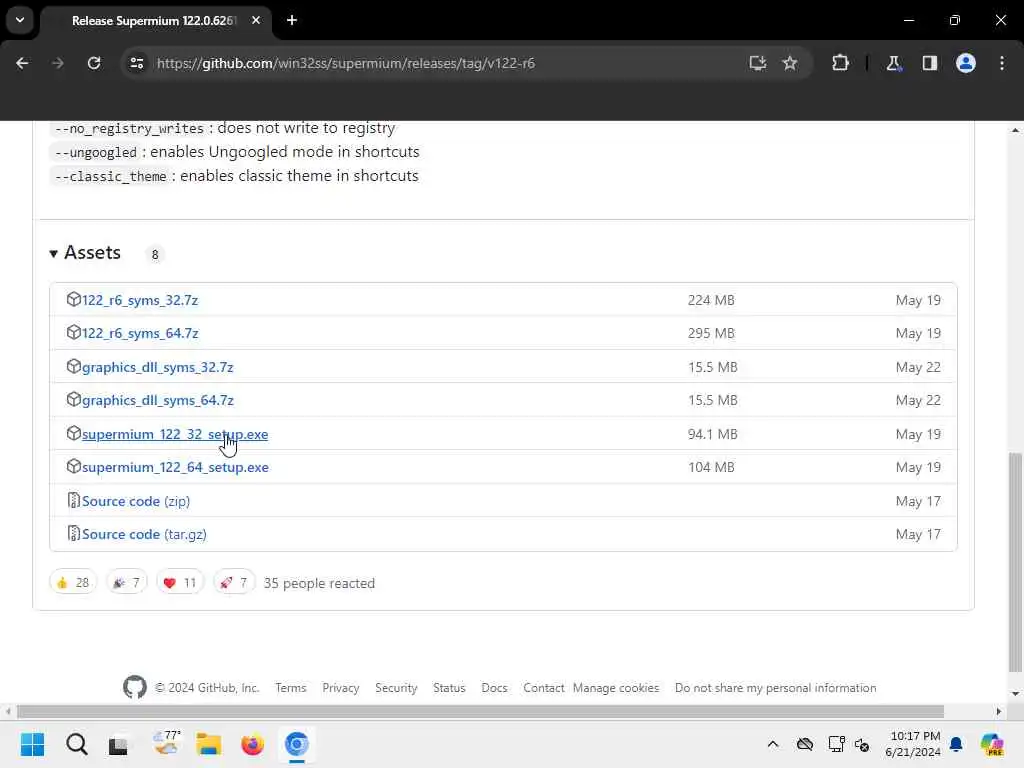Open the weather widget showing 77°
The image size is (1024, 768).
pos(166,744)
